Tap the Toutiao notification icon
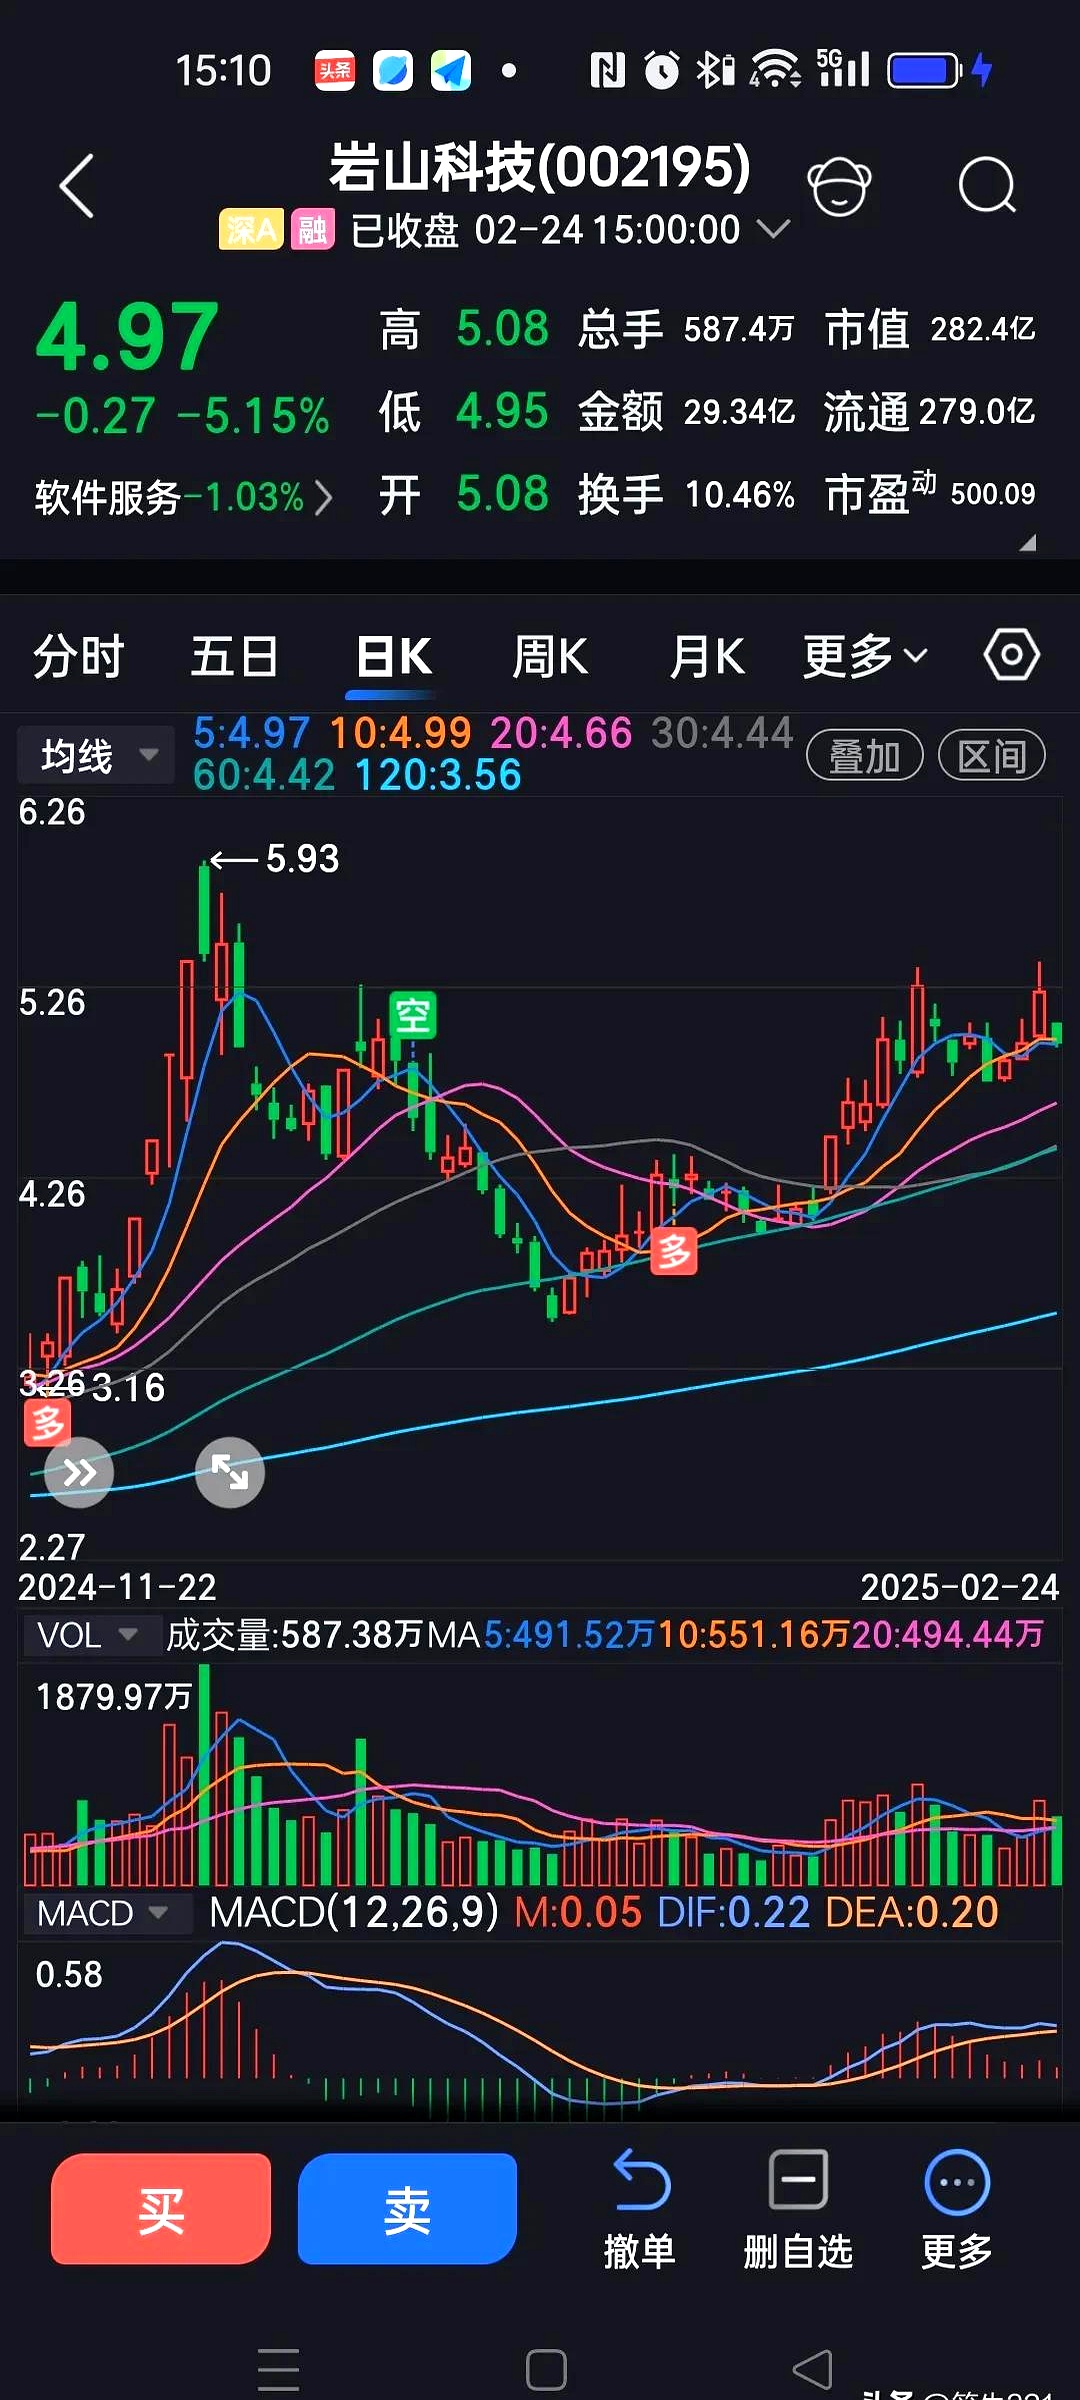 (x=335, y=70)
